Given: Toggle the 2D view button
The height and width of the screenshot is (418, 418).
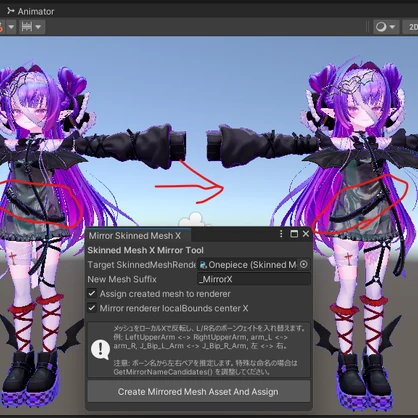Looking at the screenshot, I should click(411, 27).
